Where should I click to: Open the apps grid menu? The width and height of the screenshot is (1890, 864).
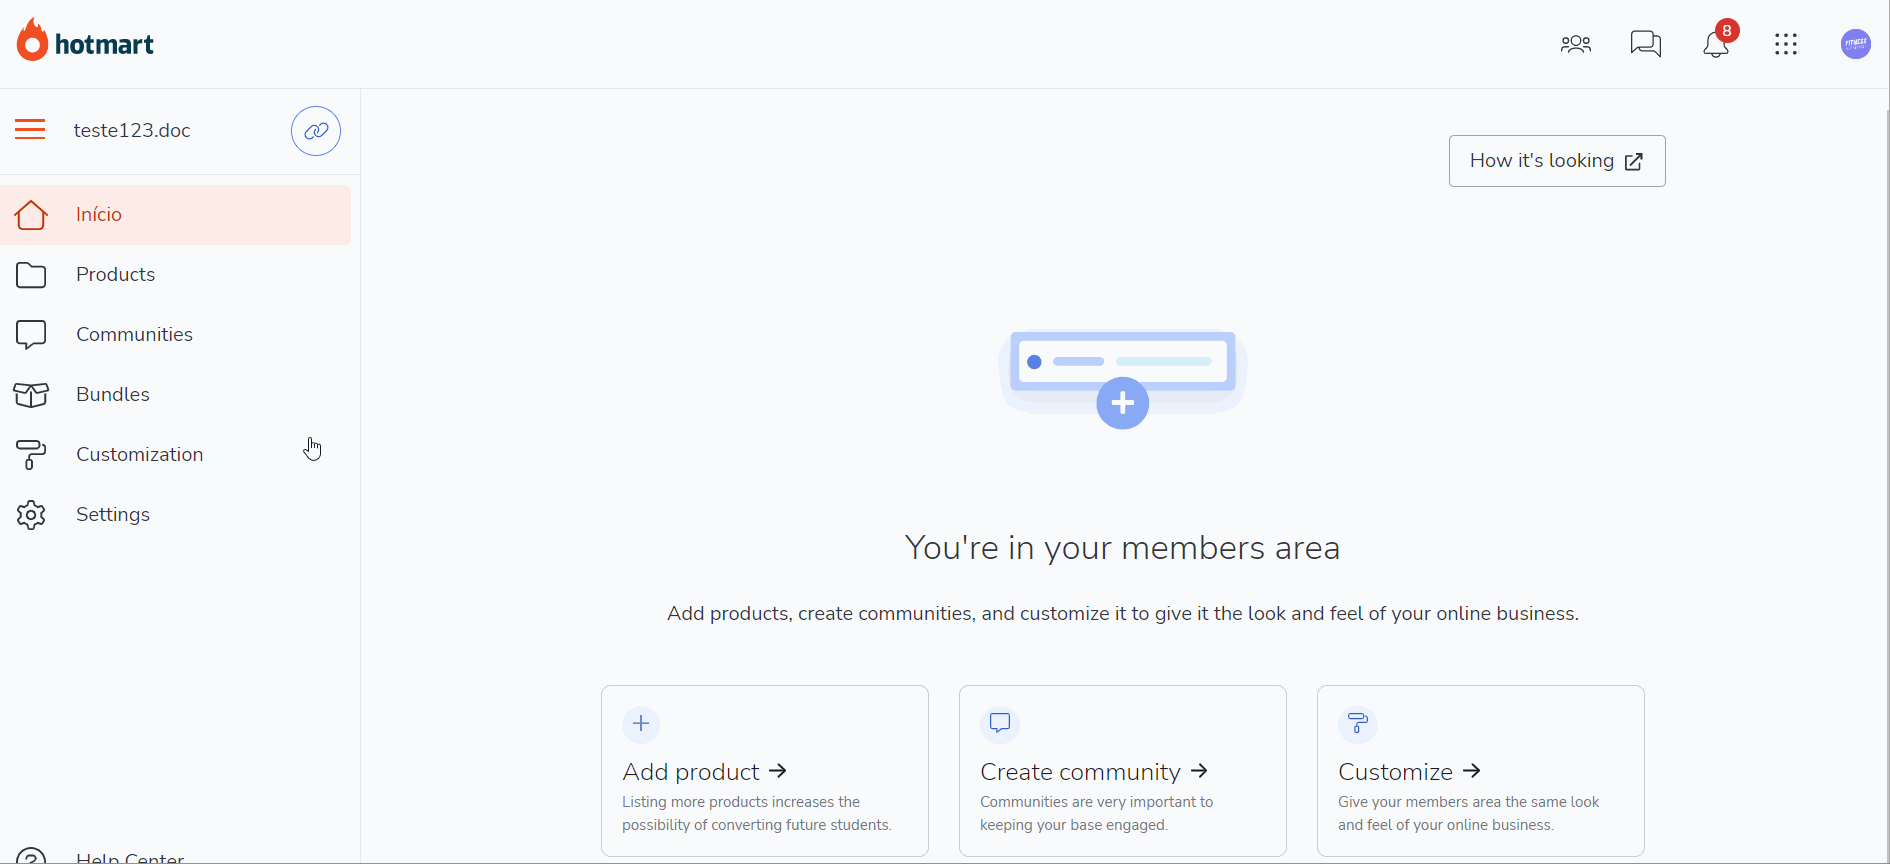click(1786, 44)
